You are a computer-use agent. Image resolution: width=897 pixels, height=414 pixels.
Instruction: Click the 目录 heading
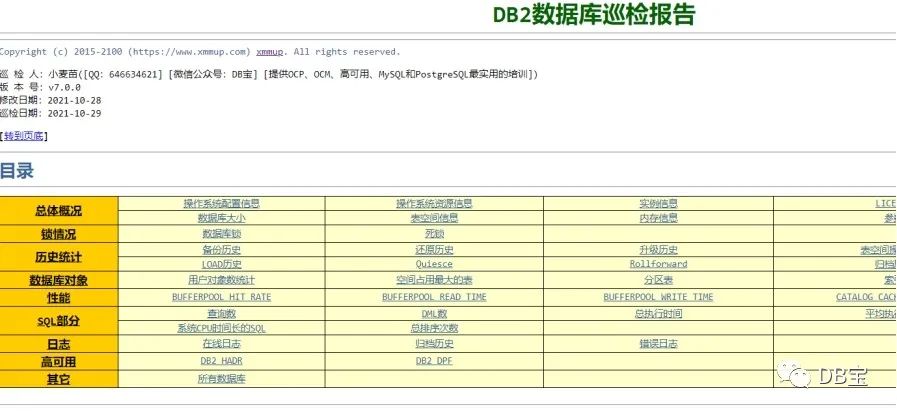coord(17,170)
